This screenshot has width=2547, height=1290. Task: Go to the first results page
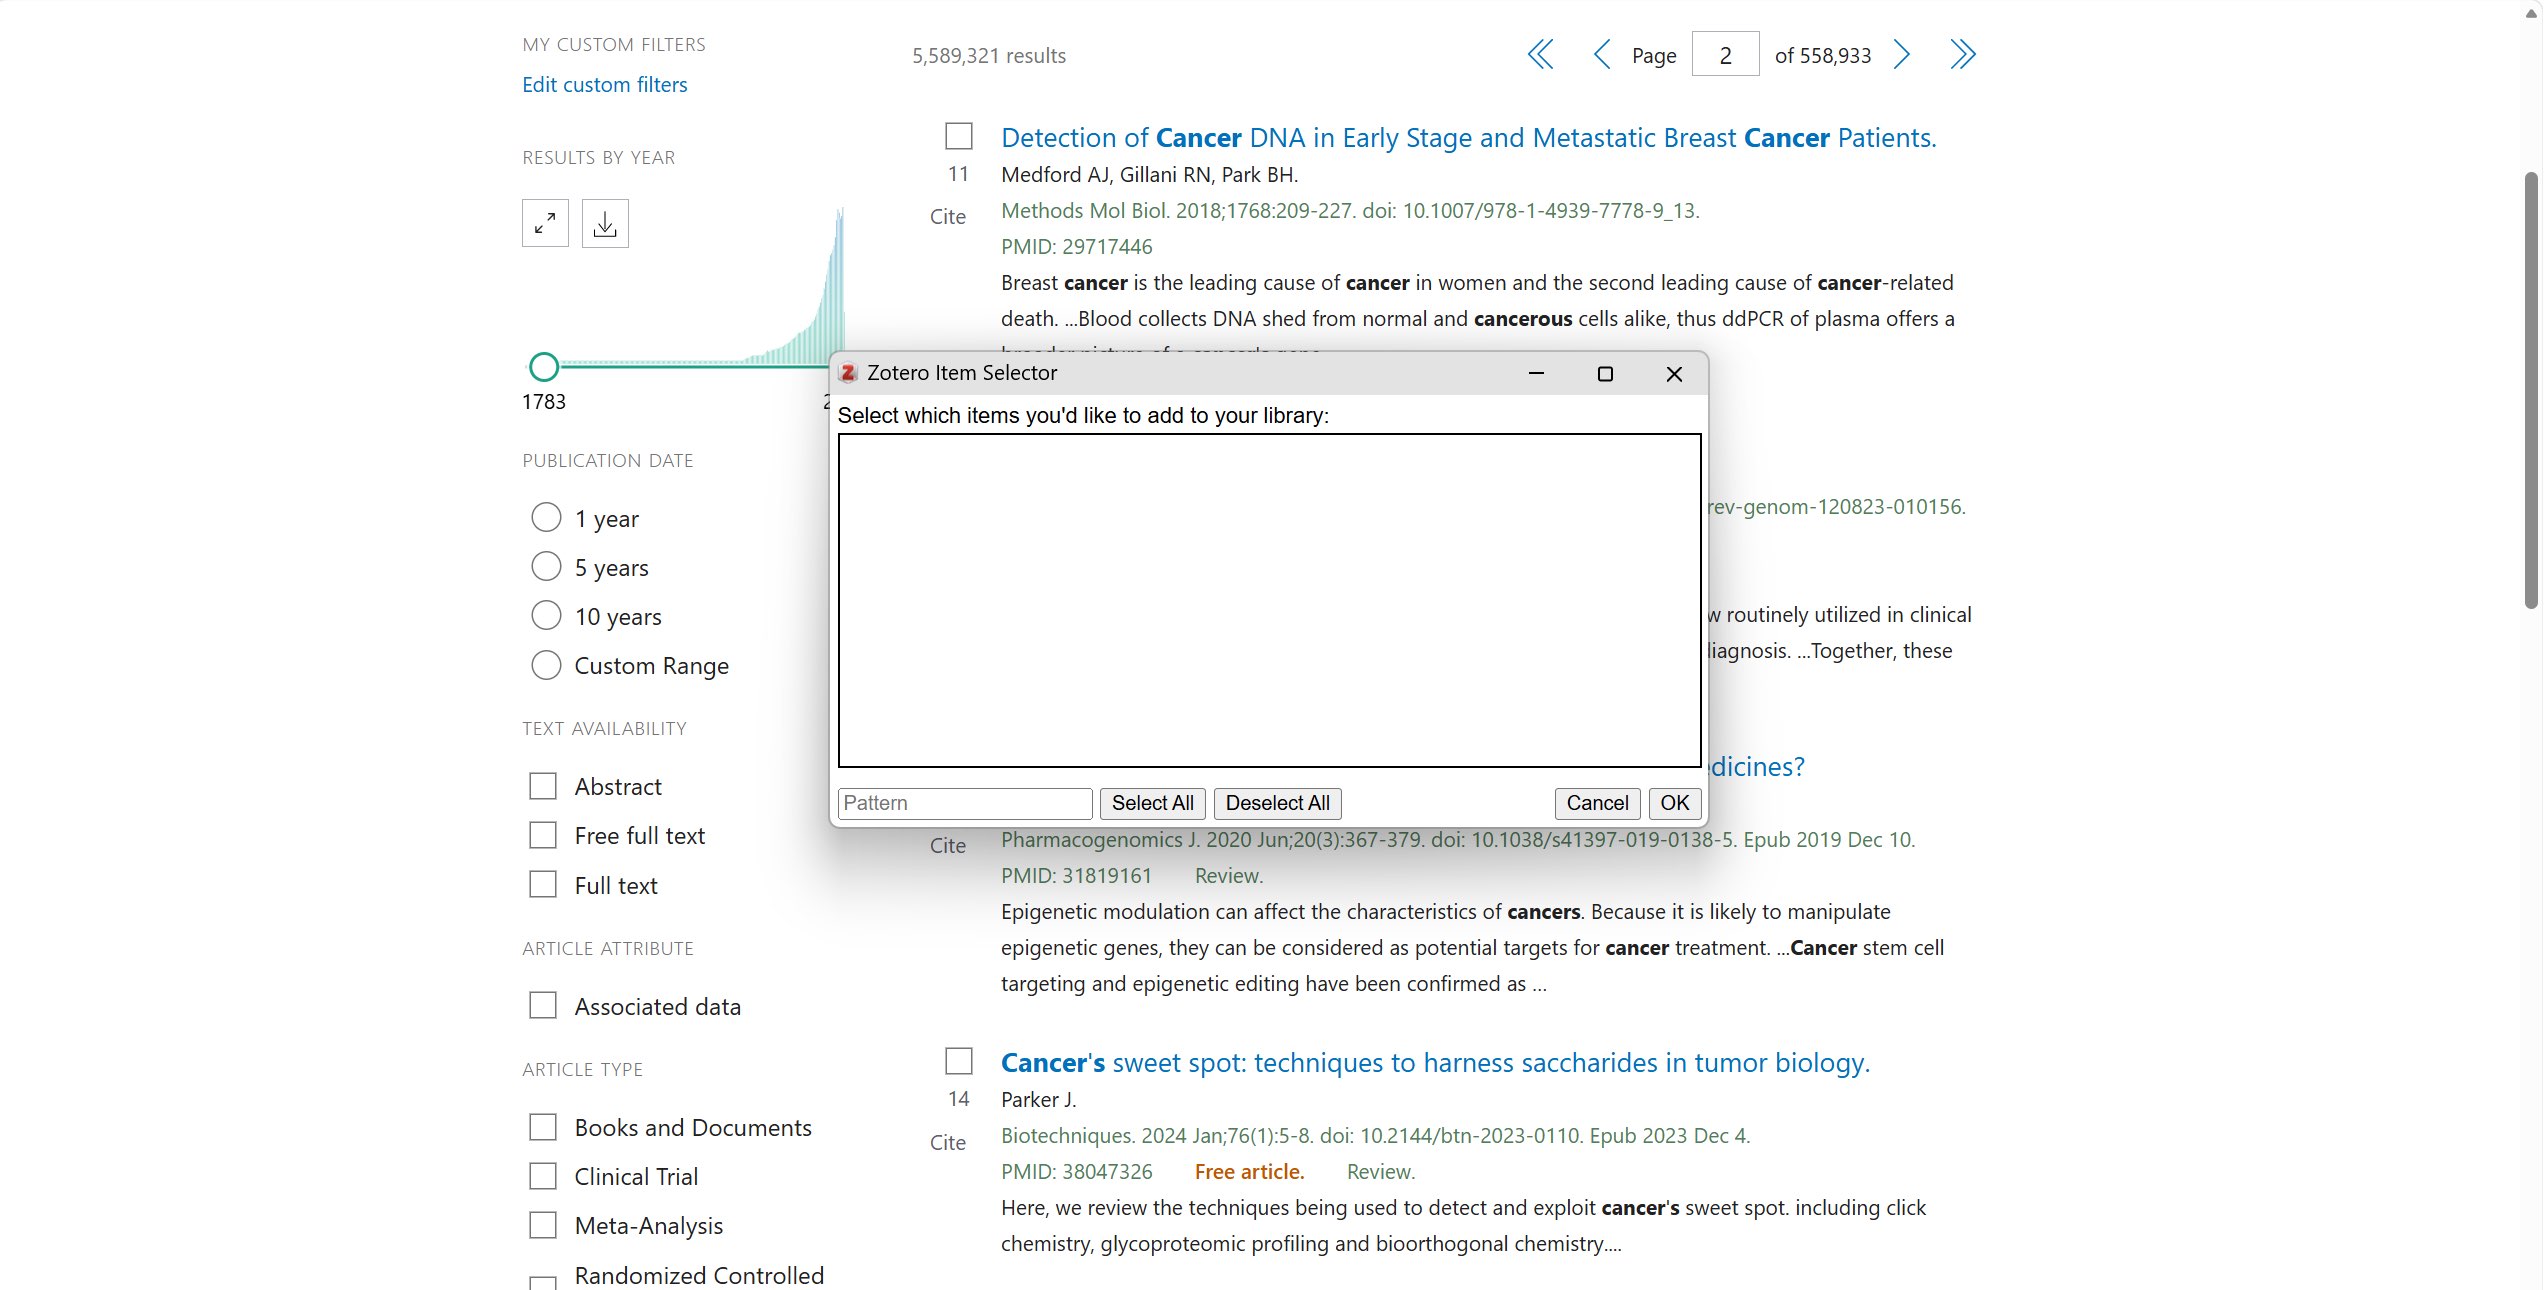1540,55
